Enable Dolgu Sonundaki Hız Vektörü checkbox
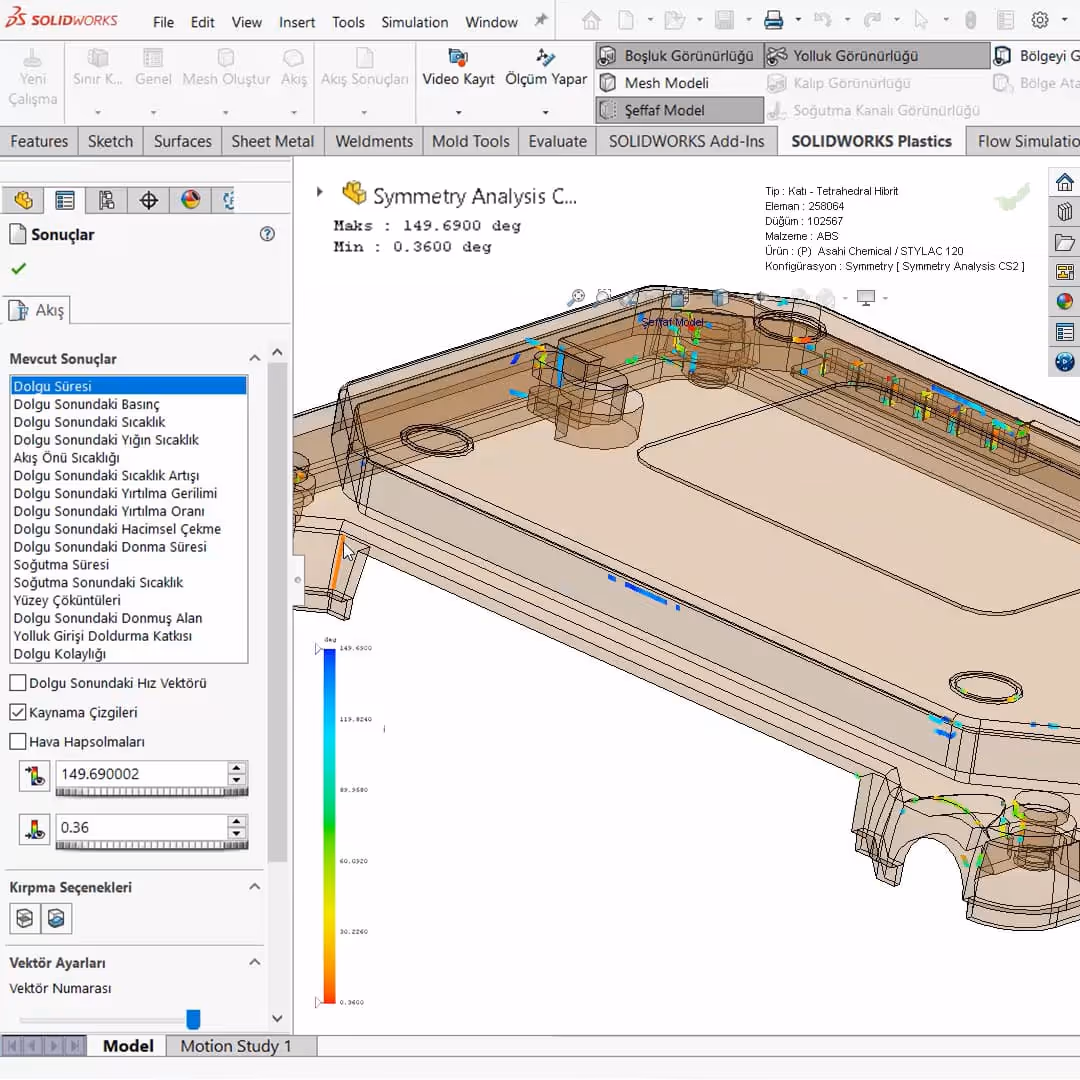Screen dimensions: 1080x1080 [x=18, y=683]
